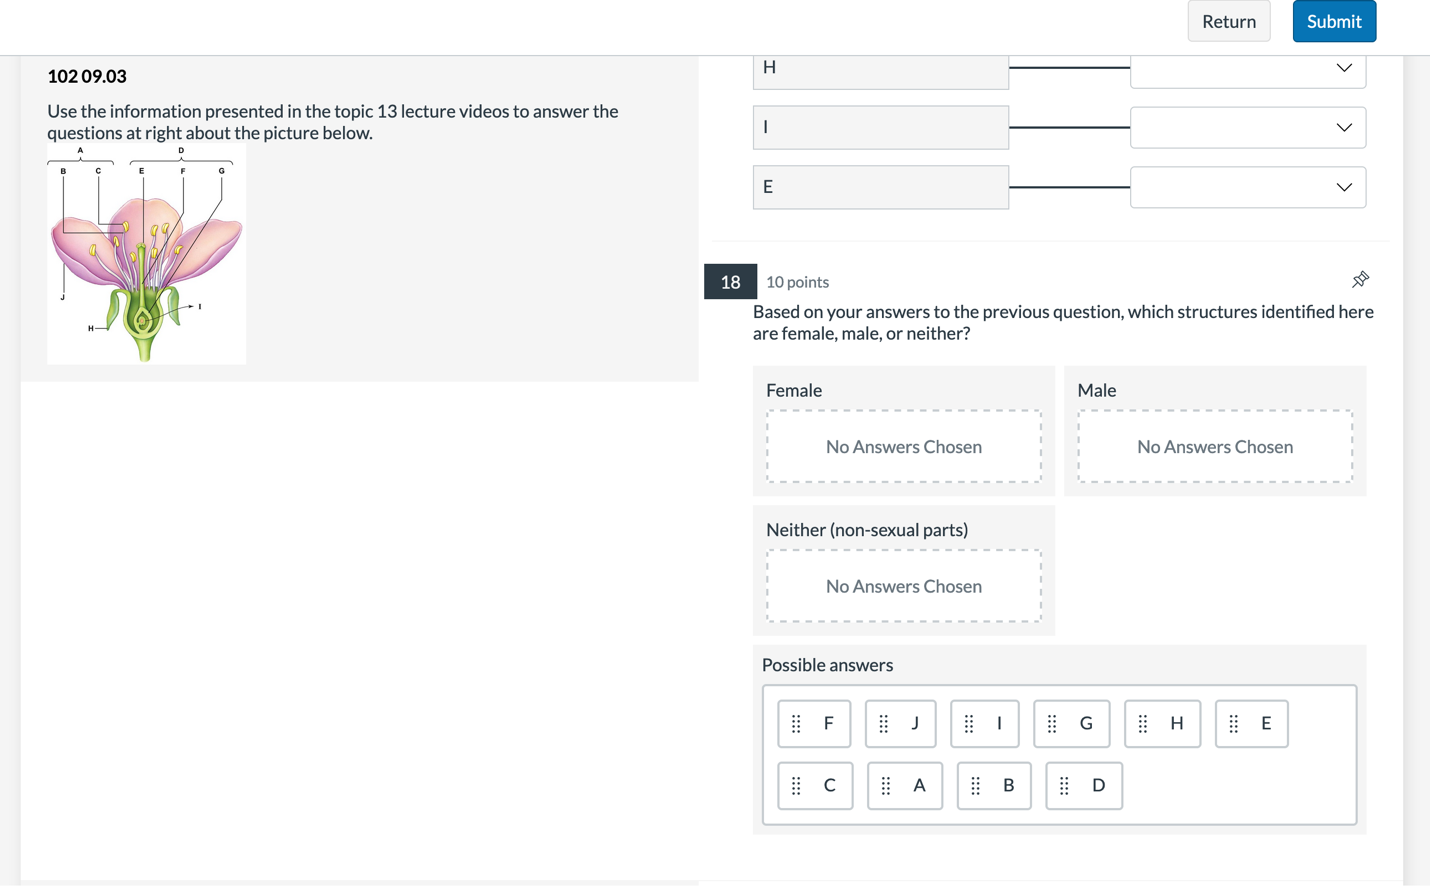Submit the quiz
The width and height of the screenshot is (1430, 888).
tap(1333, 22)
